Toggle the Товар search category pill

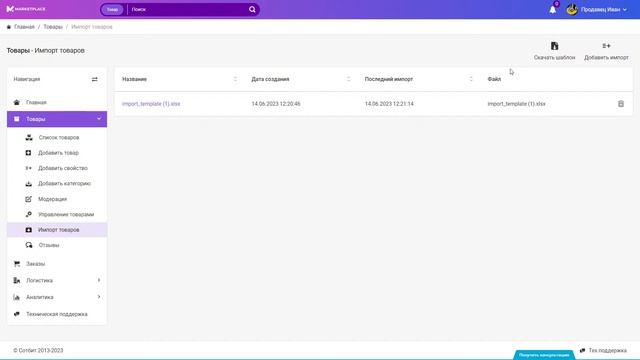point(112,9)
